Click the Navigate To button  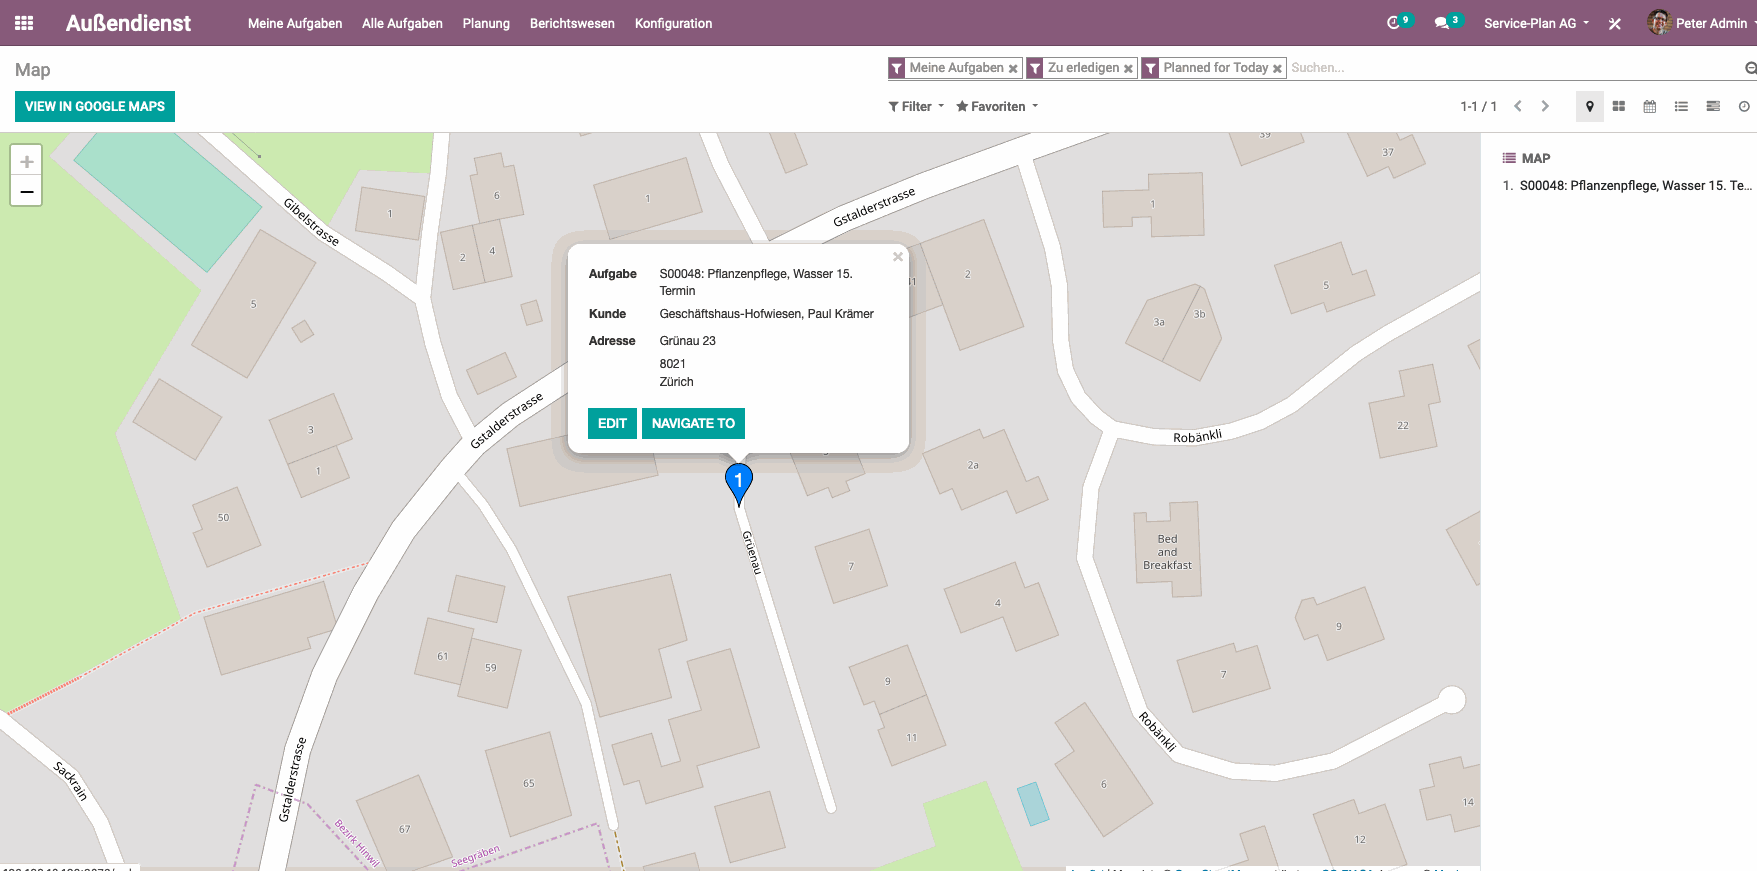[x=693, y=423]
